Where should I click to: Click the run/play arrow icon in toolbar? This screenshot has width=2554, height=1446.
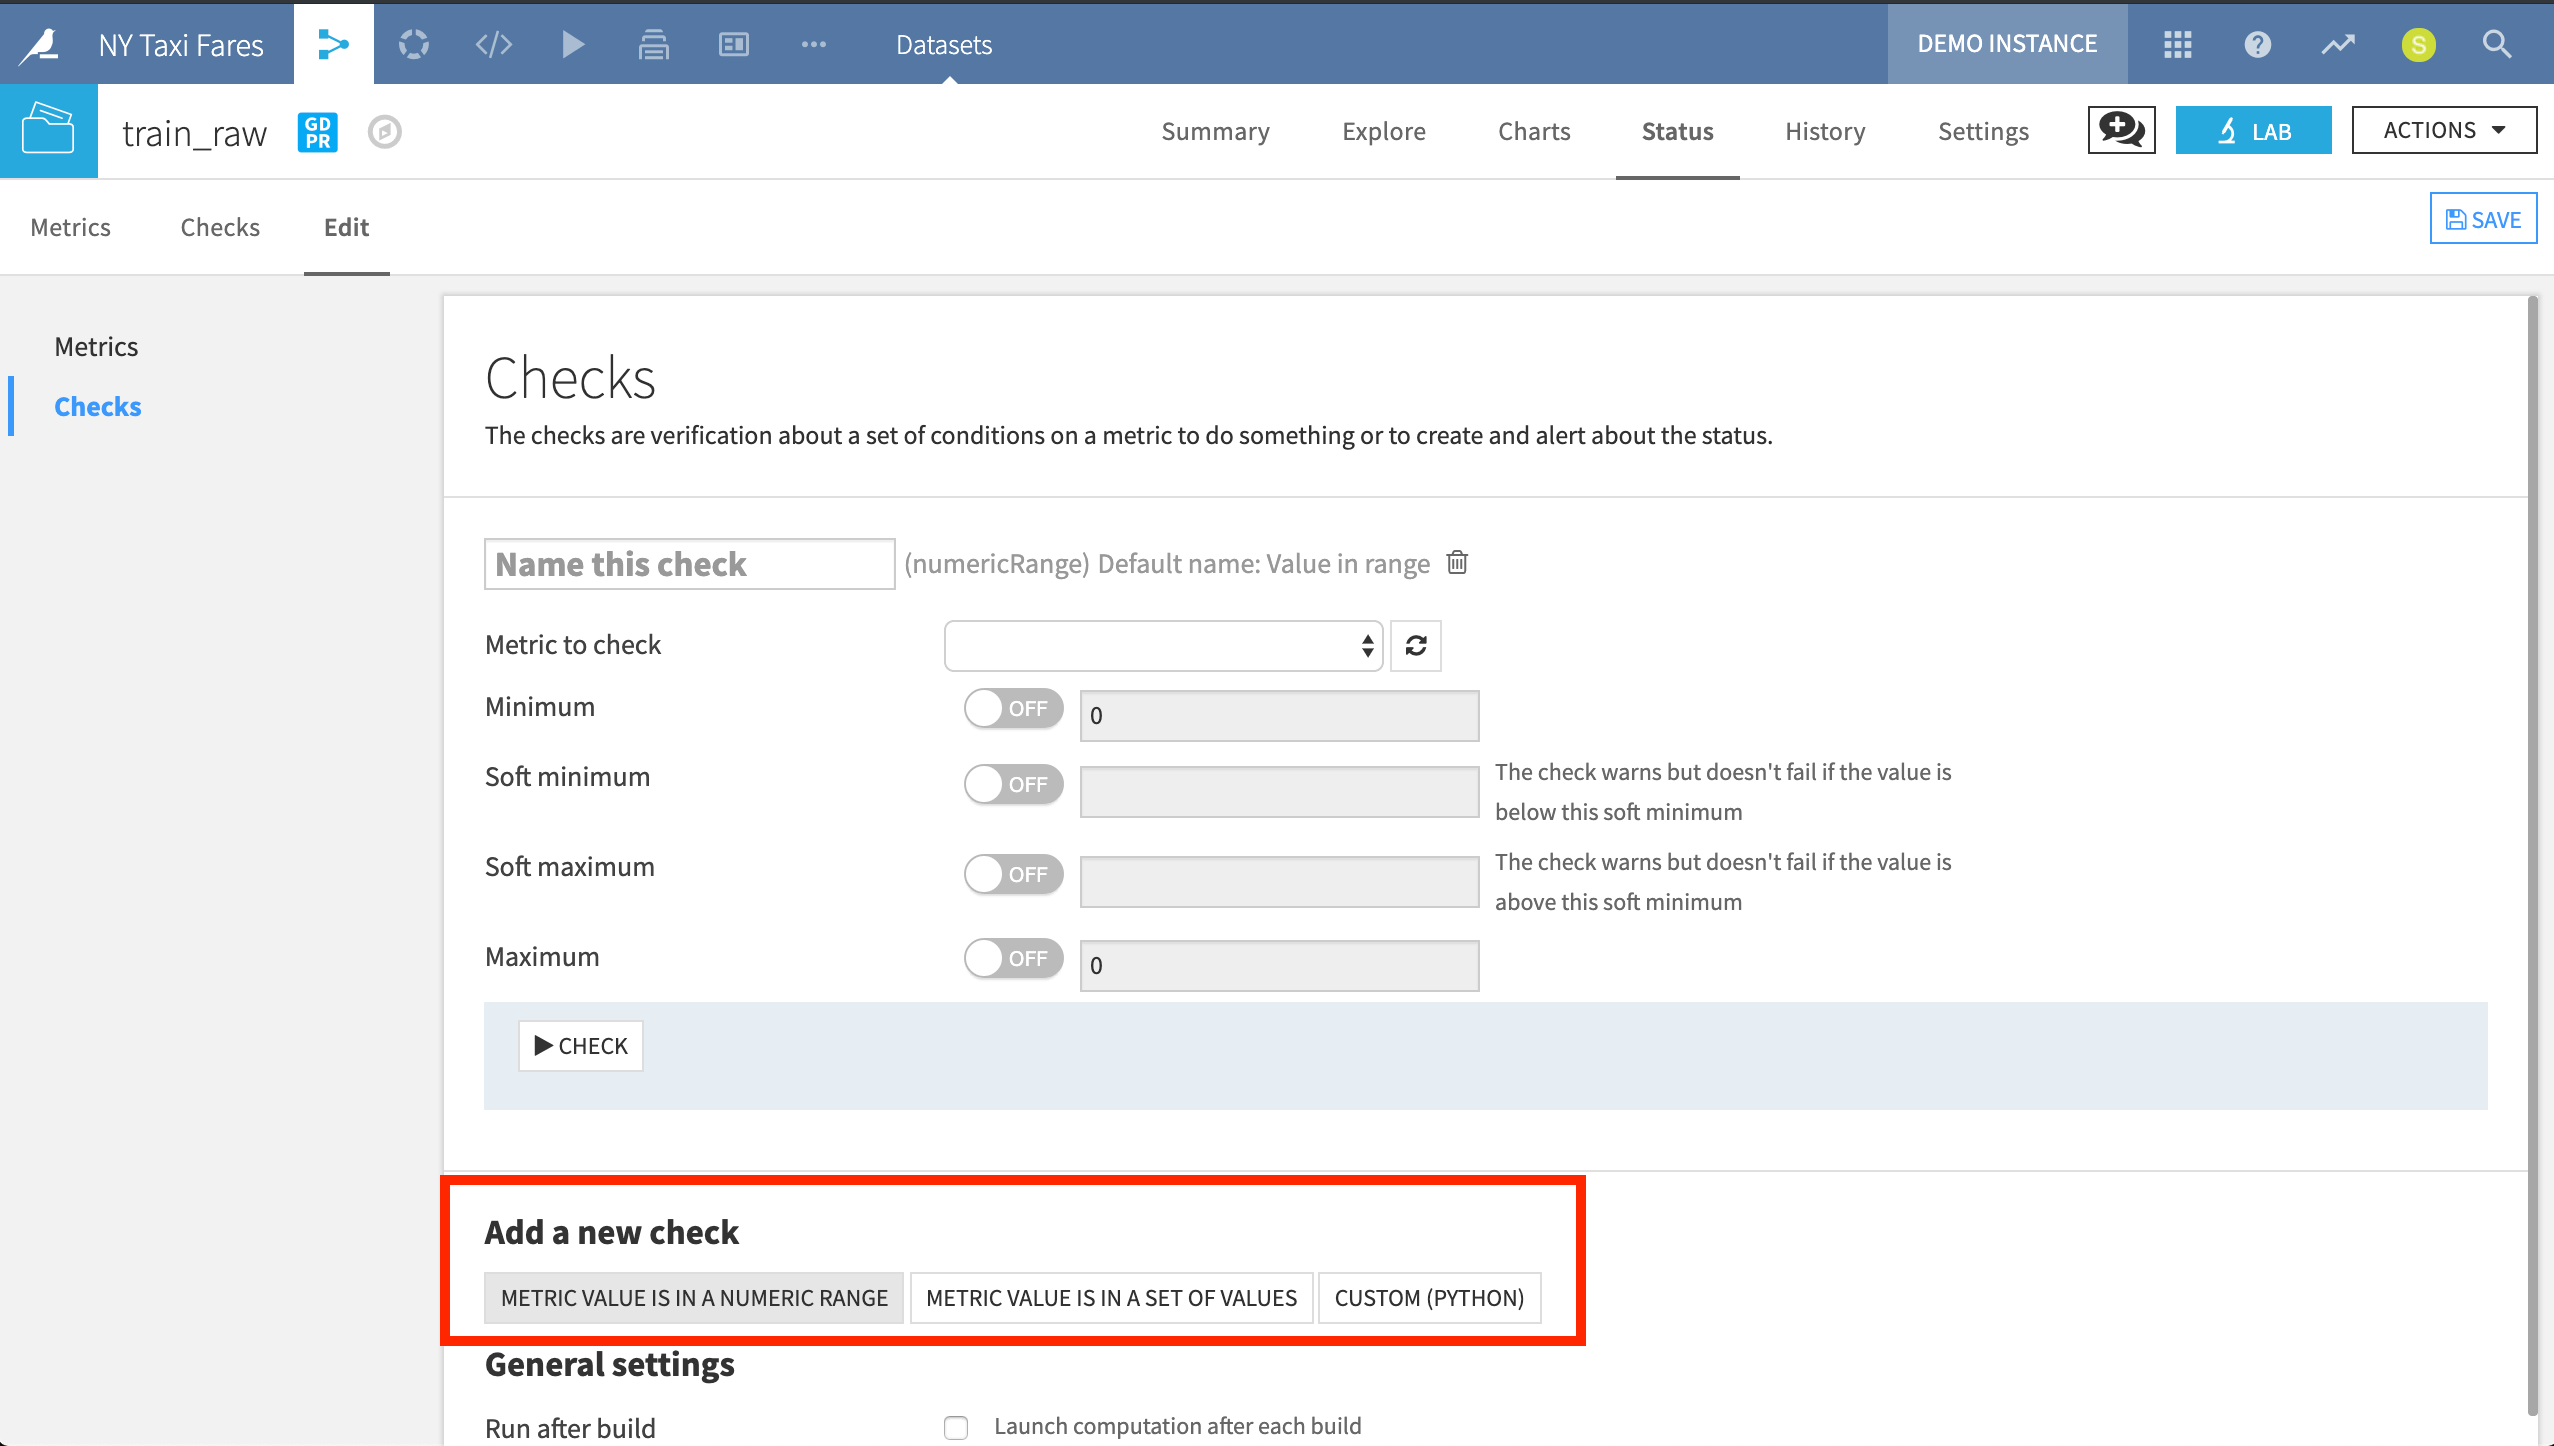point(574,44)
